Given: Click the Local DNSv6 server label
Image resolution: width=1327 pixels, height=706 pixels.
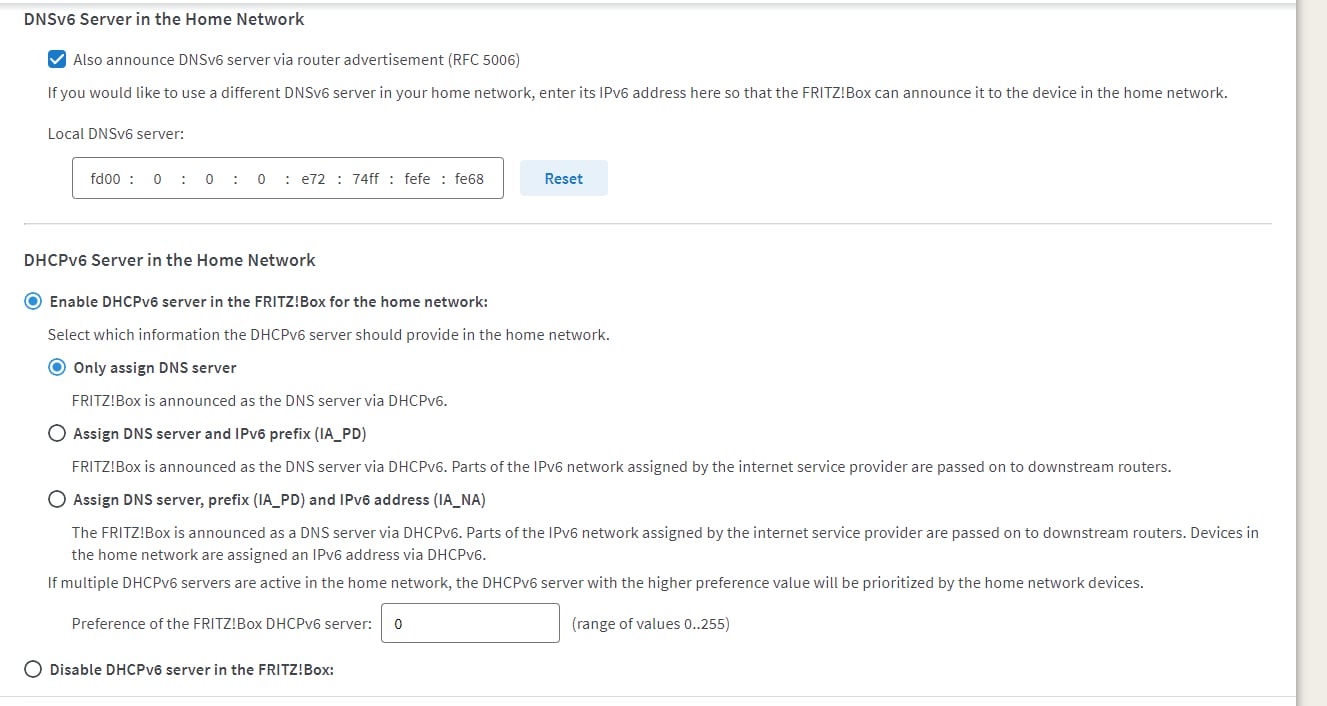Looking at the screenshot, I should click(116, 133).
